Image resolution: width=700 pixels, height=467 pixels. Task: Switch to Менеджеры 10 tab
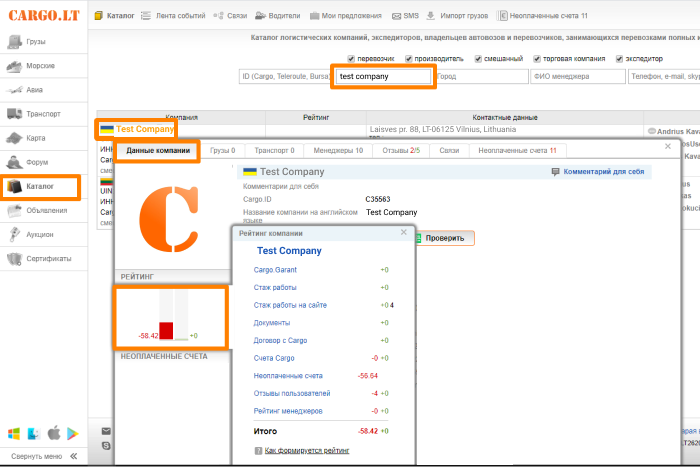[x=338, y=150]
